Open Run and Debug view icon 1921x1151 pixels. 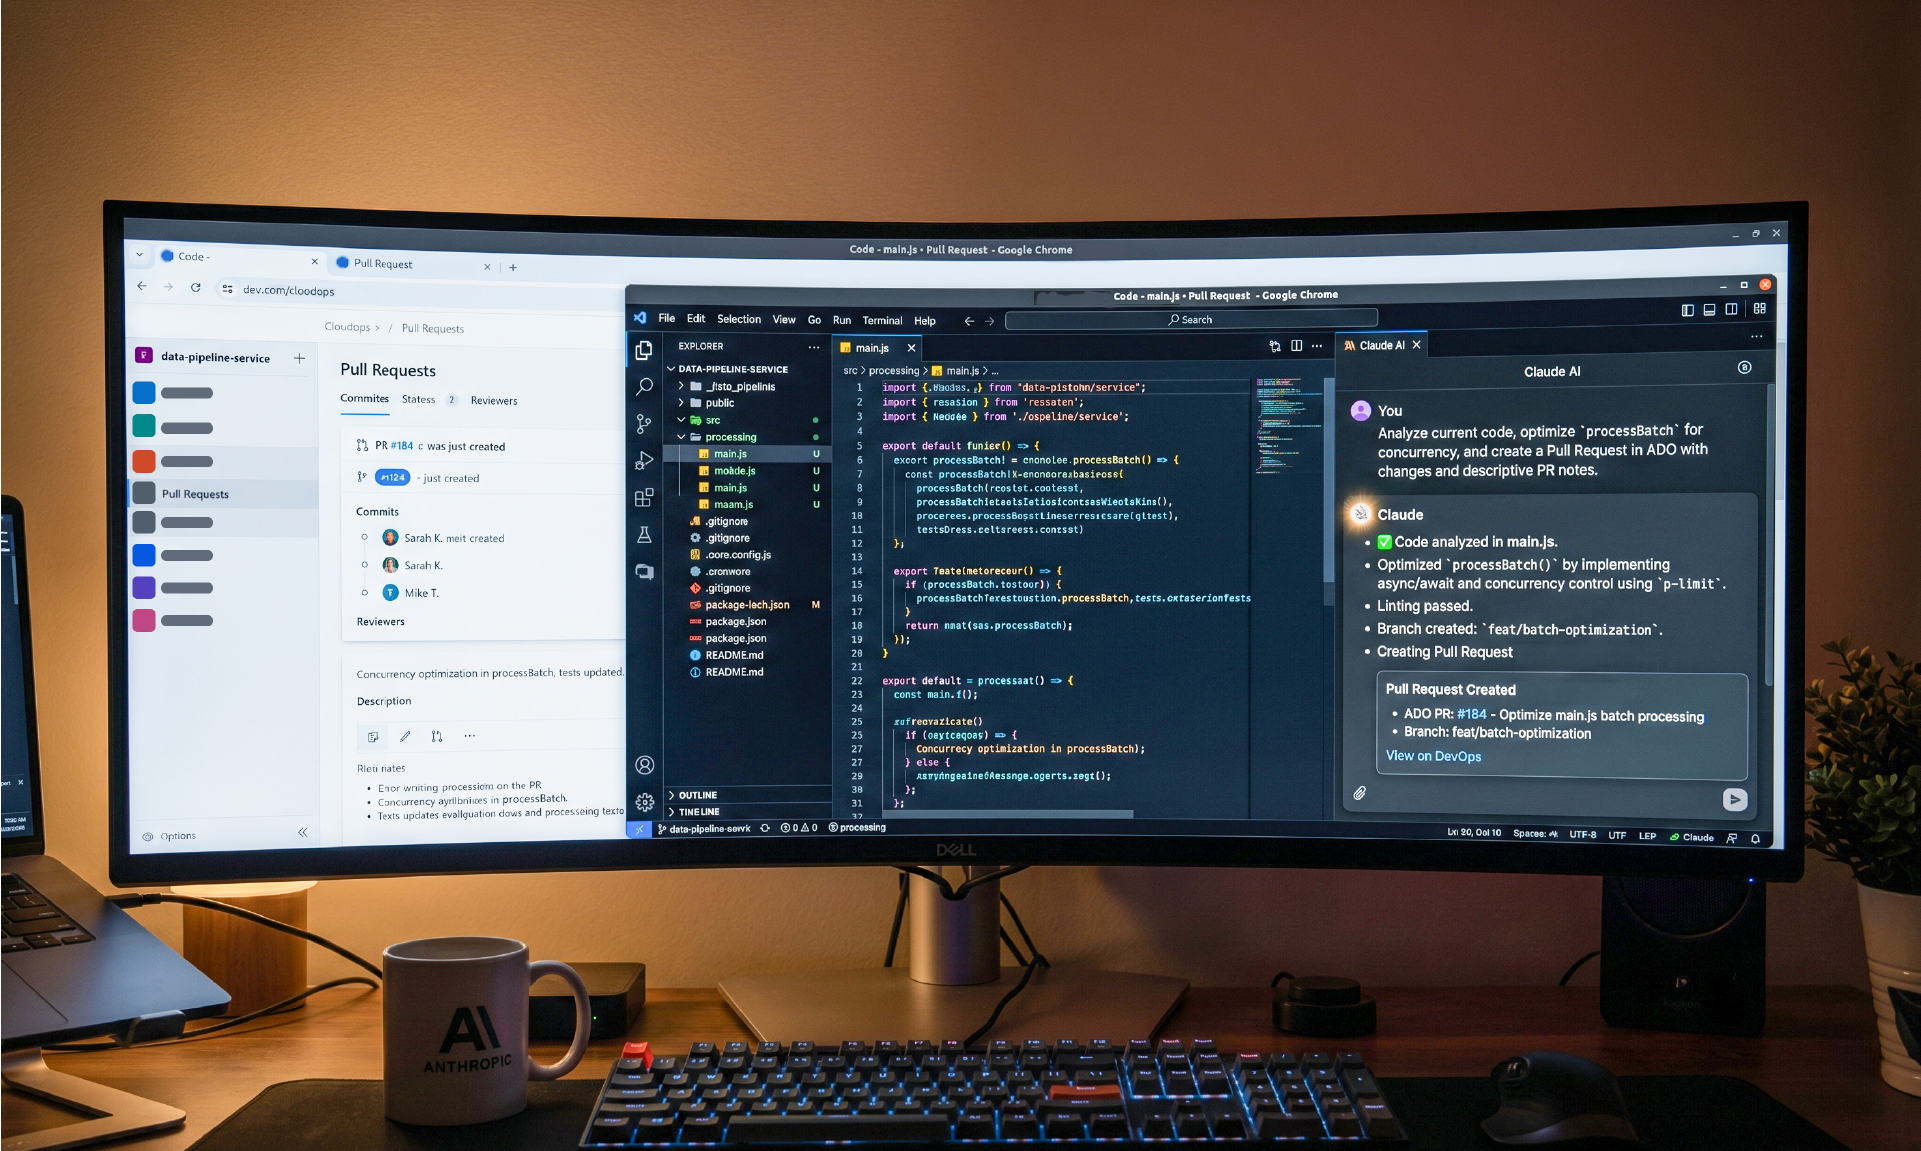(644, 460)
